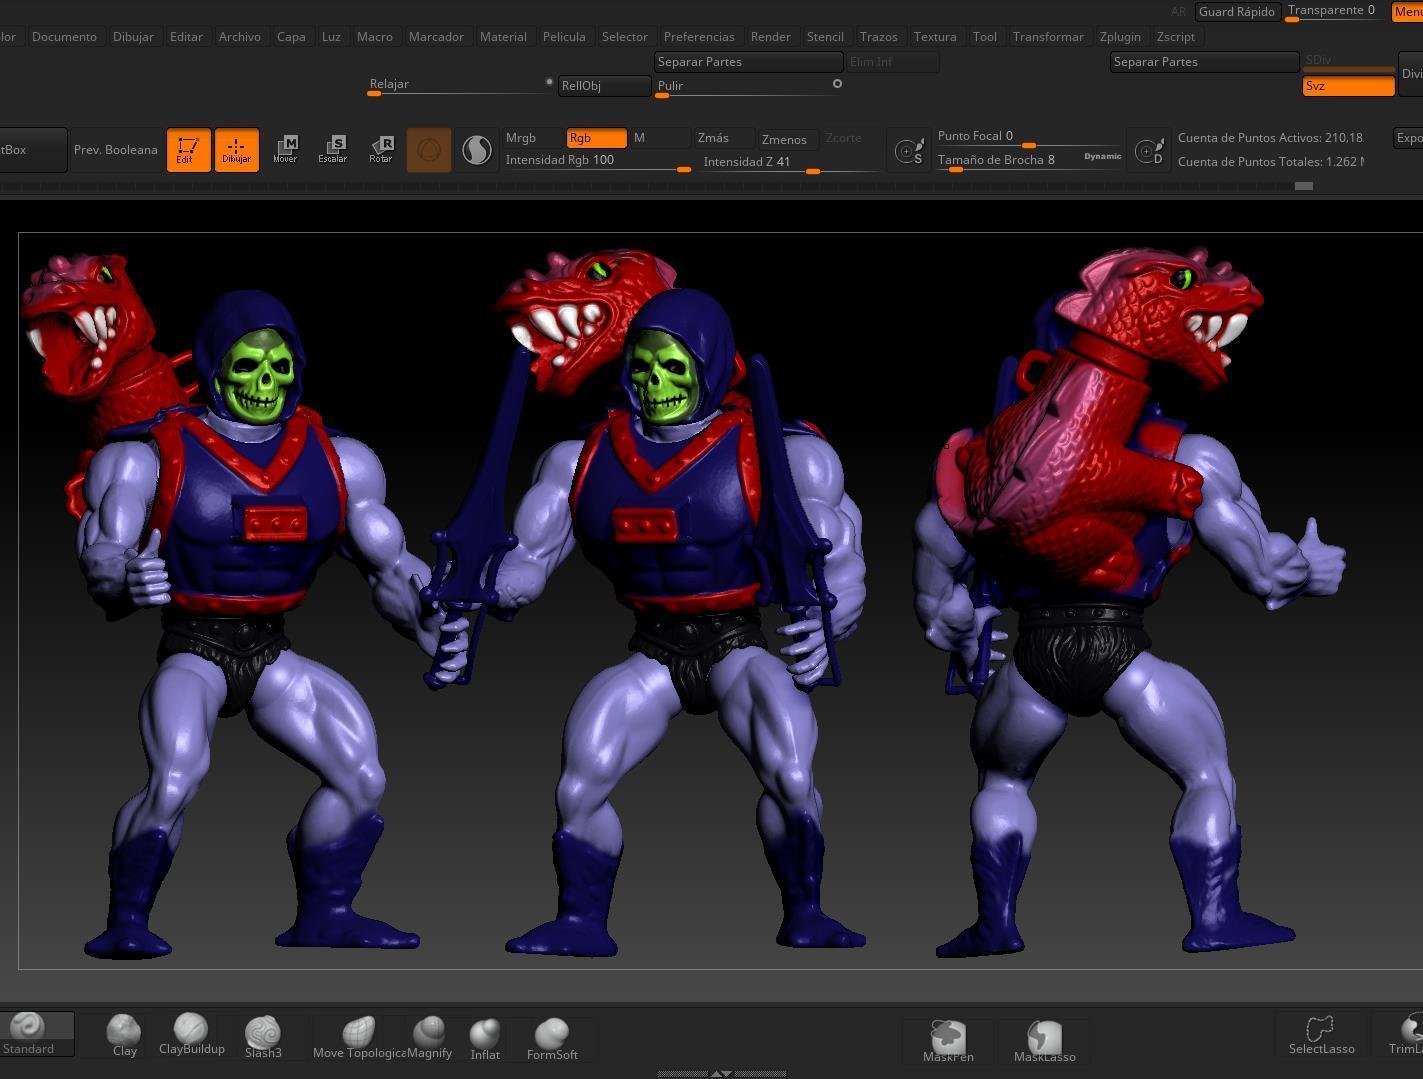
Task: Select the Rotar rotate tool
Action: (381, 150)
